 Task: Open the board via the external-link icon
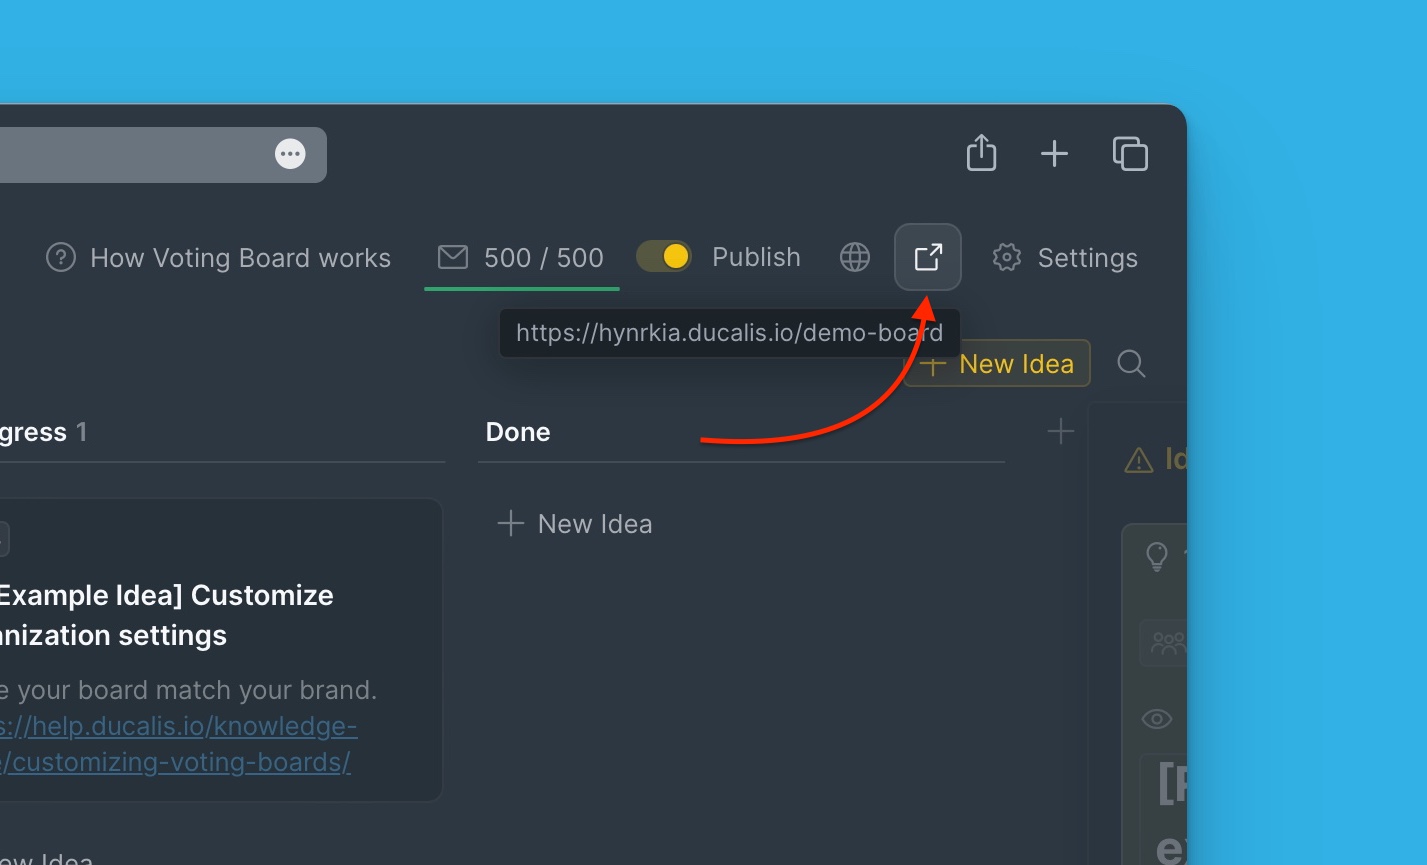[927, 257]
